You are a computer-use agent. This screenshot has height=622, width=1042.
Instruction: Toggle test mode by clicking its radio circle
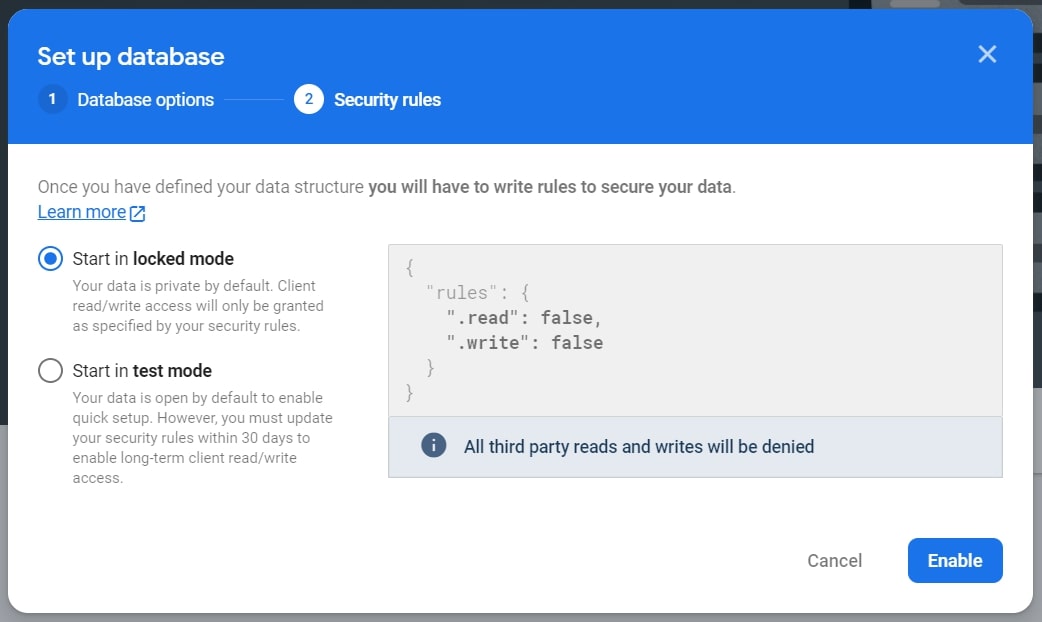coord(50,370)
